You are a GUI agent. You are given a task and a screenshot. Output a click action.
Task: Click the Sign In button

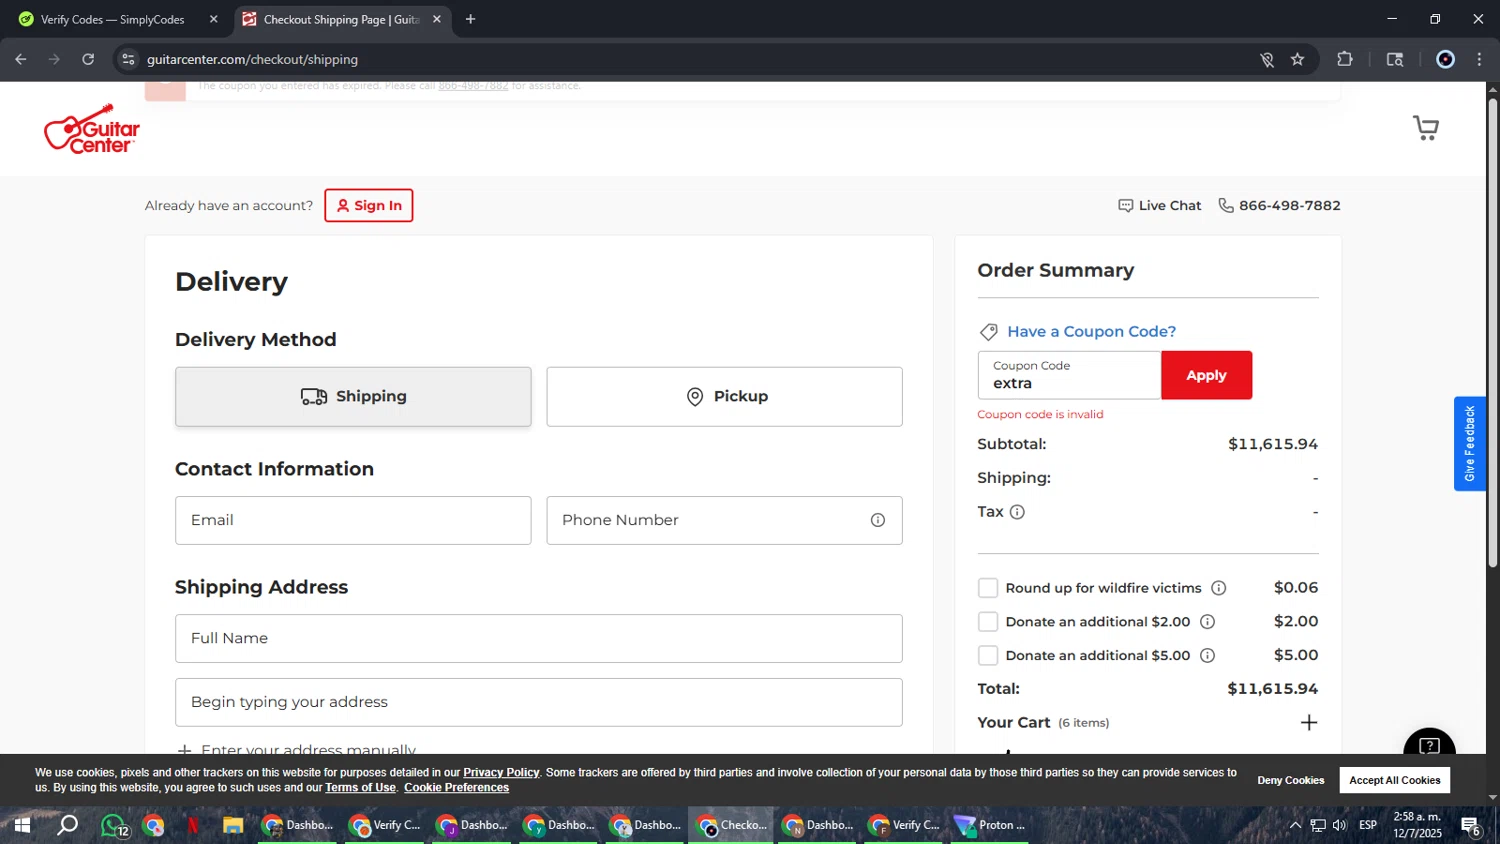(x=369, y=206)
